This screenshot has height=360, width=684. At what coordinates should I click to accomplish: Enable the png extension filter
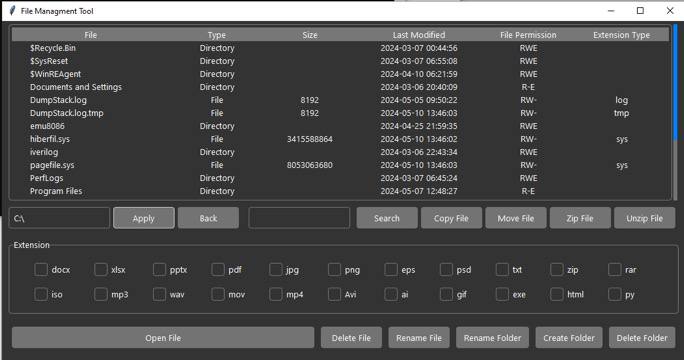[x=334, y=269]
